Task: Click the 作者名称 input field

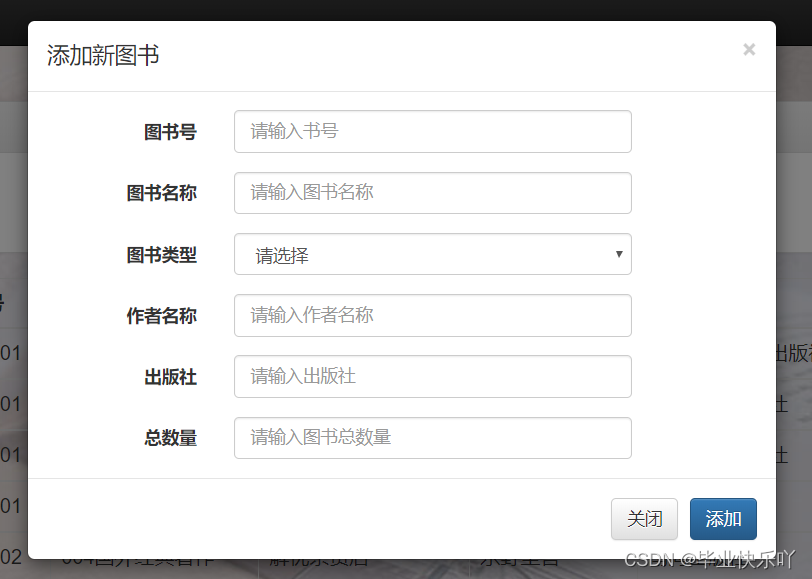Action: coord(433,315)
